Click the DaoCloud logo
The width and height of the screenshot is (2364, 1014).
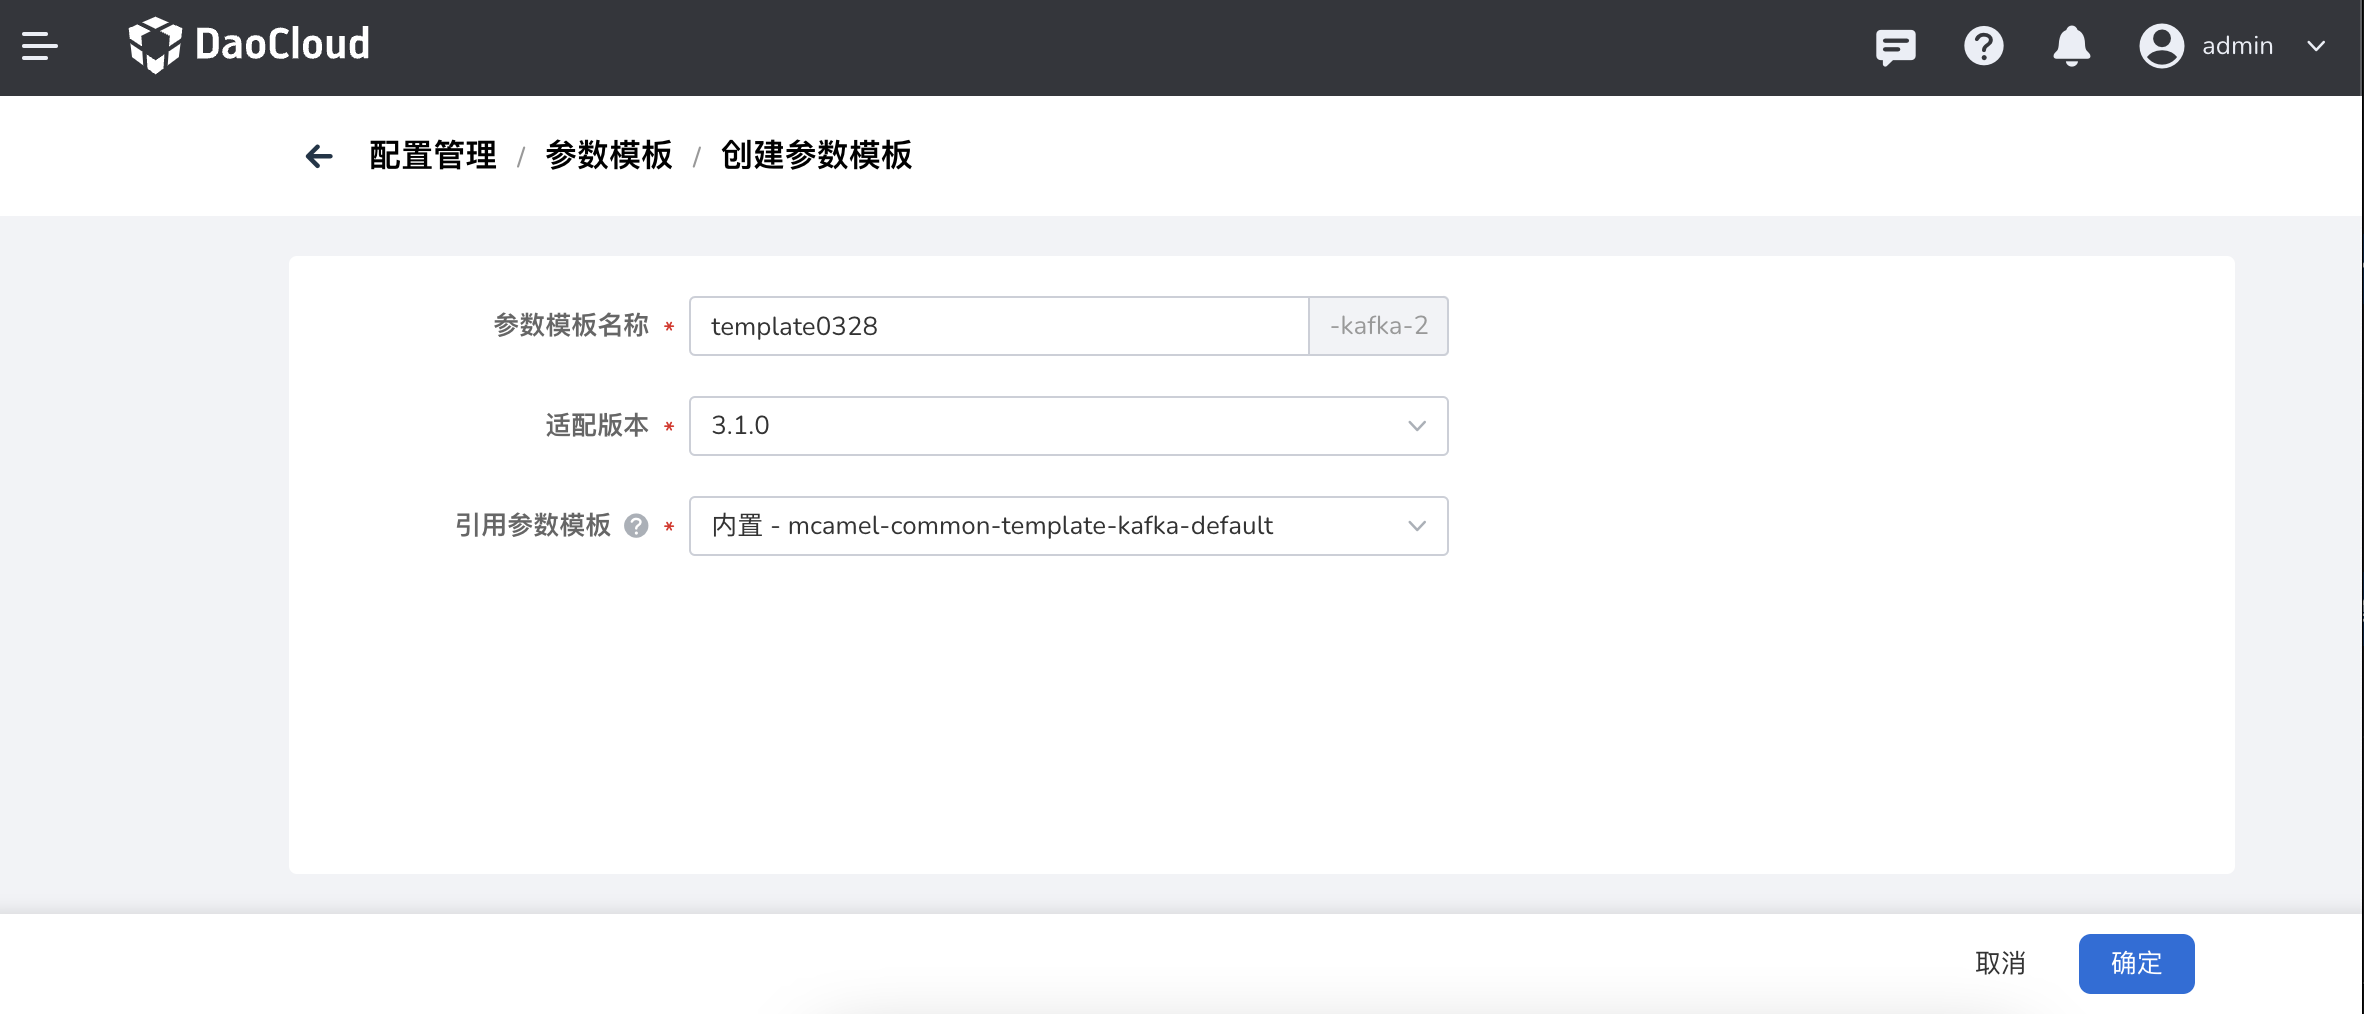249,45
